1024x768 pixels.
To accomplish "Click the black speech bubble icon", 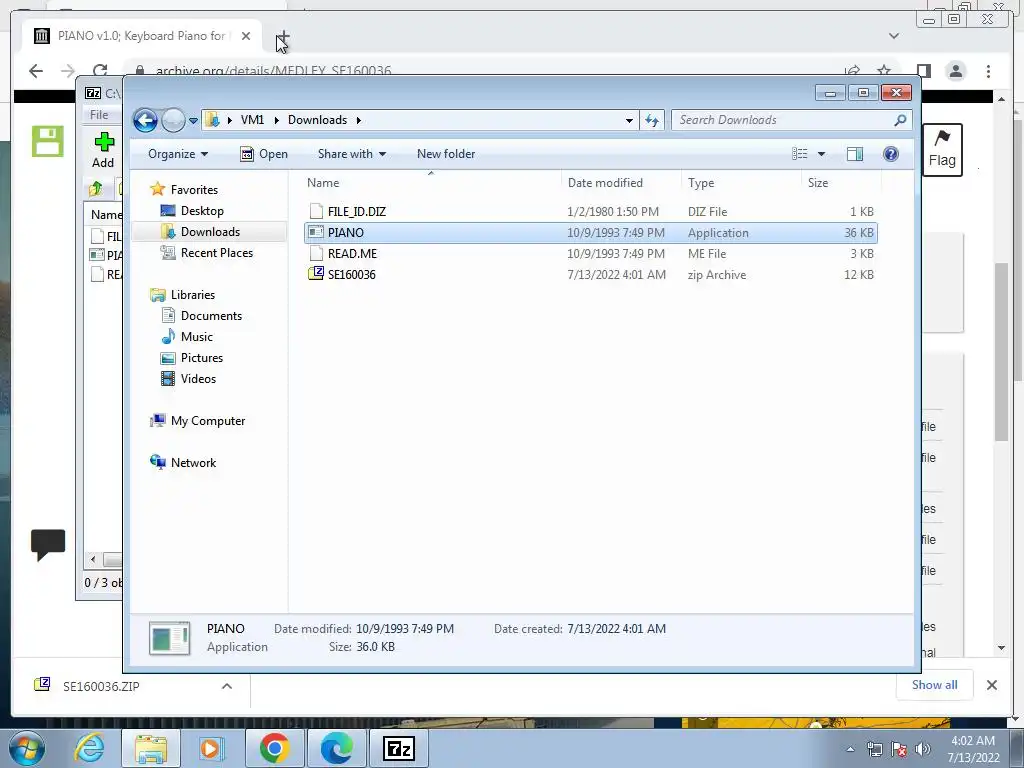I will point(48,544).
